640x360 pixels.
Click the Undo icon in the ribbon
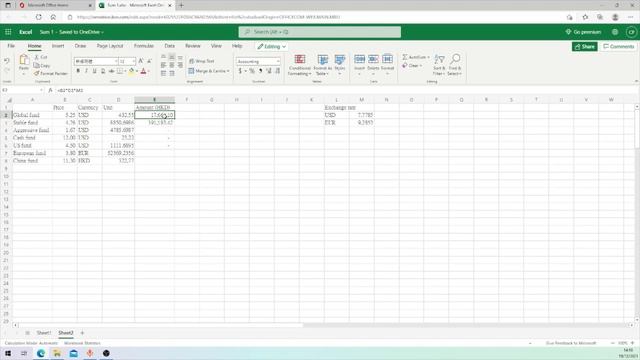click(7, 61)
